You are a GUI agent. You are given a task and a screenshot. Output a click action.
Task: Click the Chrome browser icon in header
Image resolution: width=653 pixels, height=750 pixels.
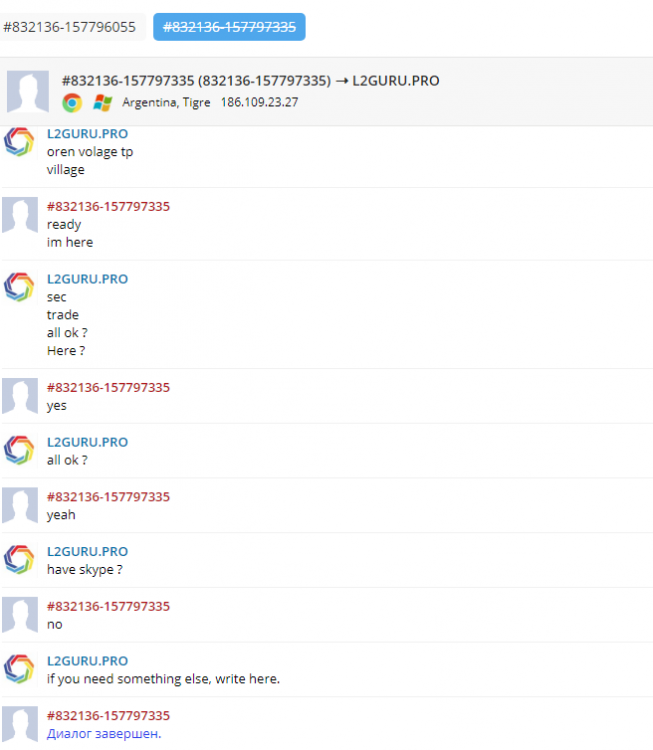pos(72,102)
